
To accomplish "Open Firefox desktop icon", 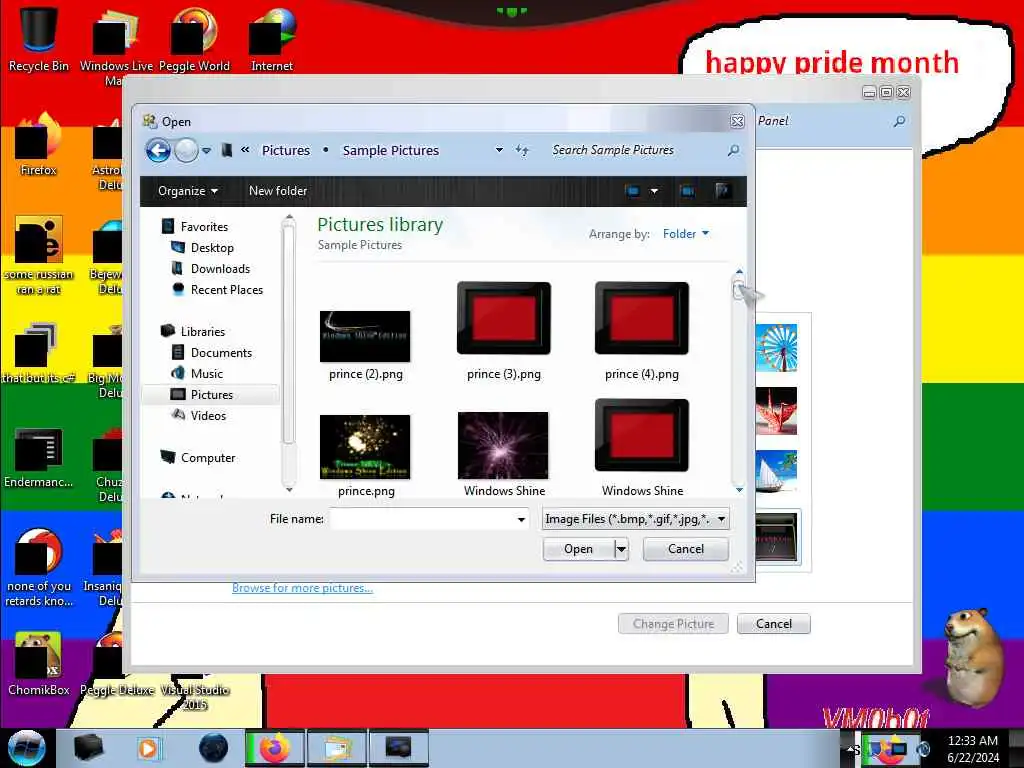I will point(39,145).
